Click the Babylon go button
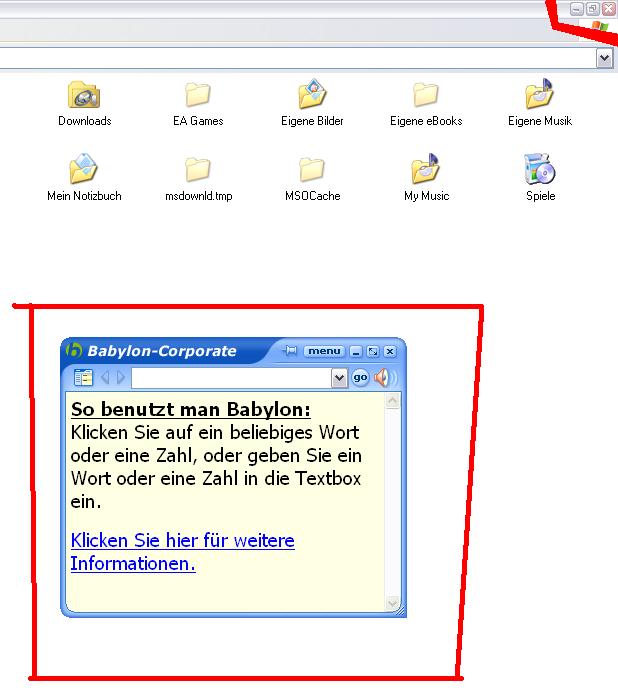Viewport: 618px width, 696px height. pyautogui.click(x=360, y=378)
